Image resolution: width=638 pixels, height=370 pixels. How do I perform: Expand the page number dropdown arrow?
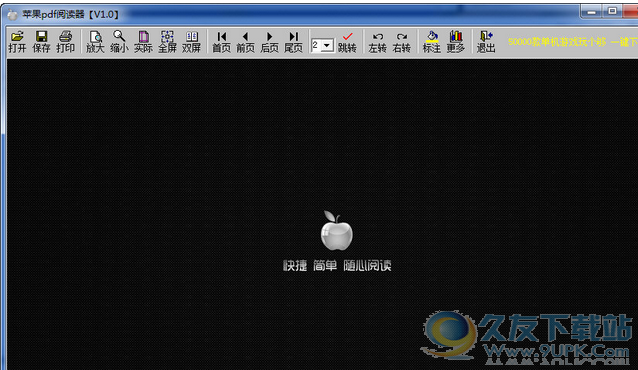click(x=327, y=45)
